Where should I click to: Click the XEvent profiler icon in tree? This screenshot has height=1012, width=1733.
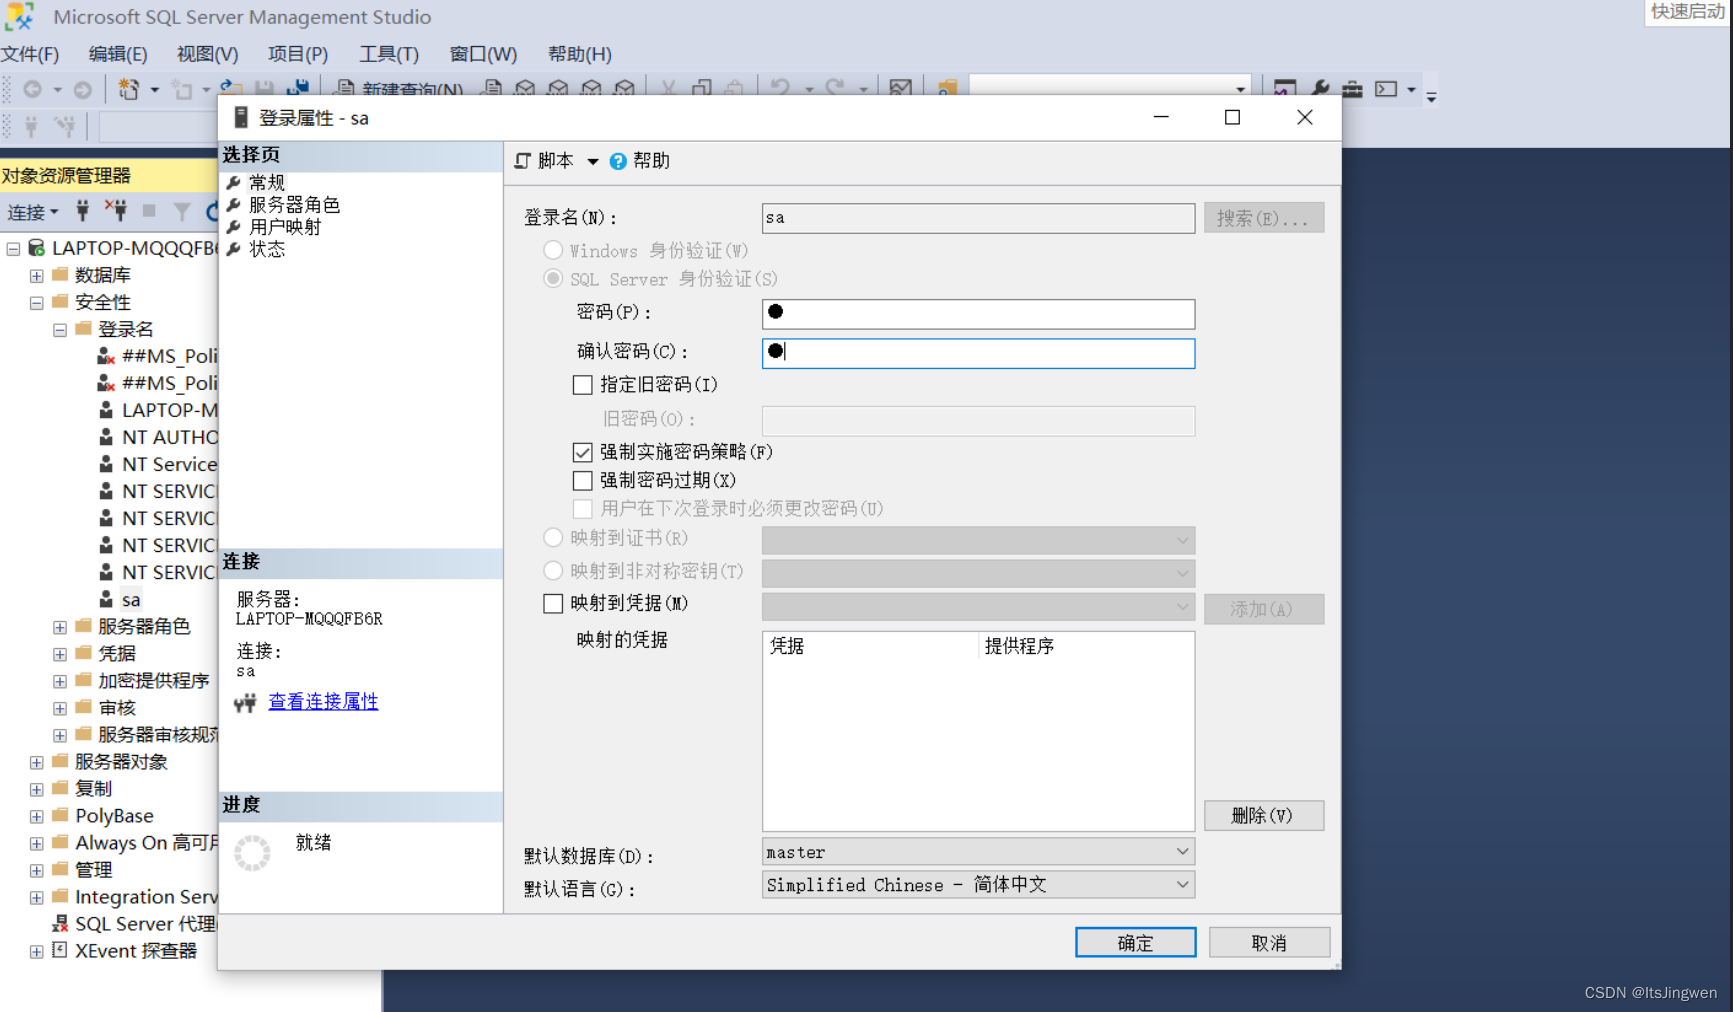pyautogui.click(x=60, y=950)
